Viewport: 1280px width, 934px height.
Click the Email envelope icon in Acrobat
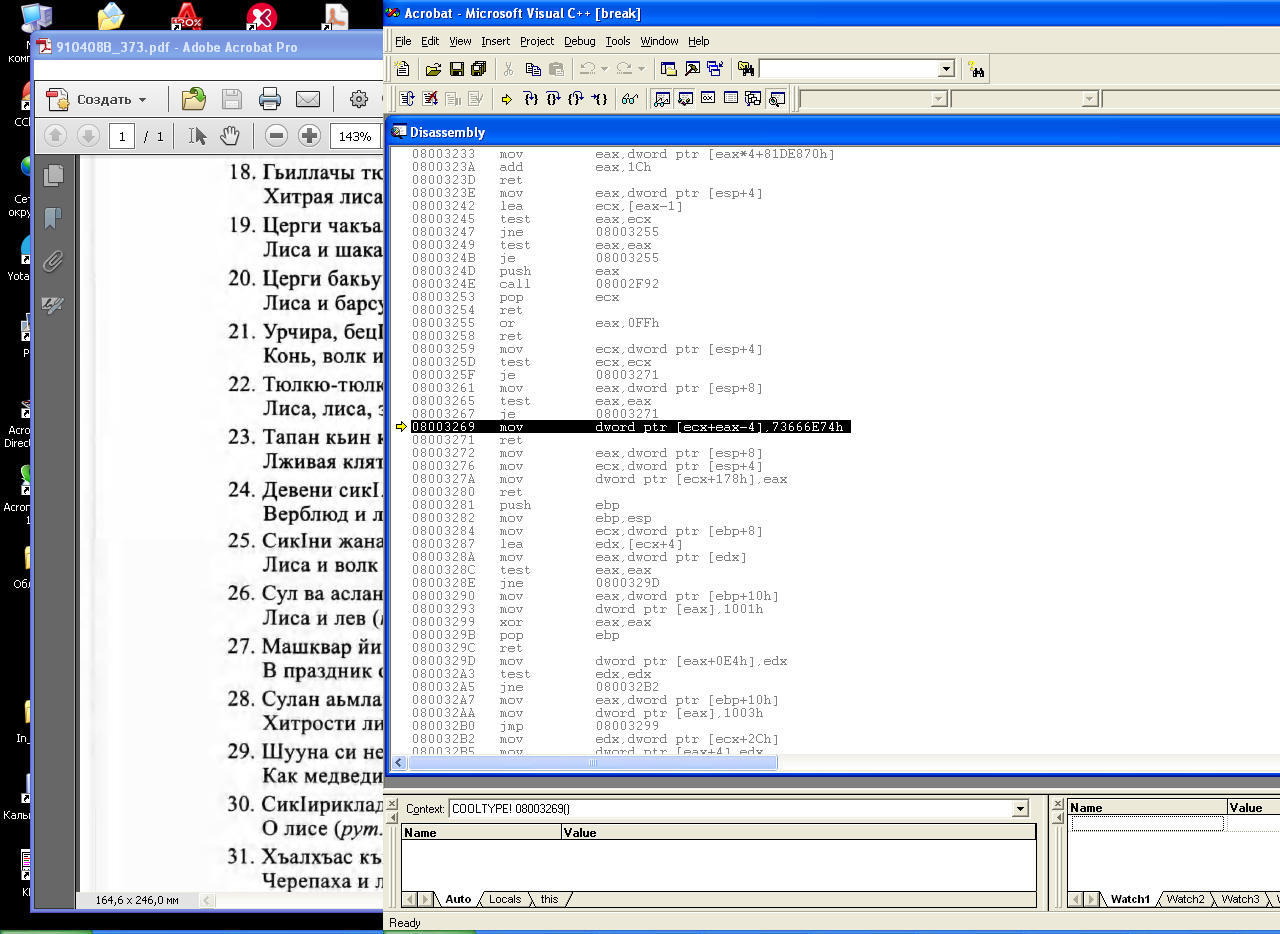tap(308, 99)
